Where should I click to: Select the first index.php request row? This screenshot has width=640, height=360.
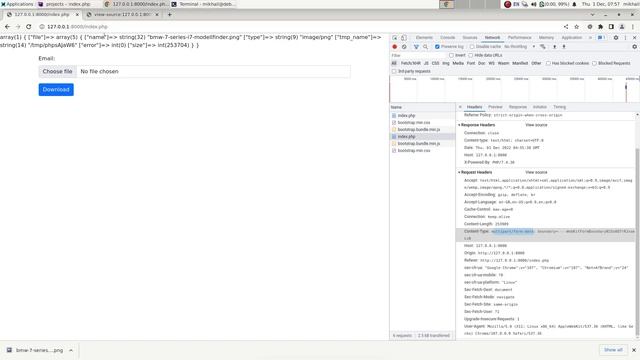click(422, 116)
